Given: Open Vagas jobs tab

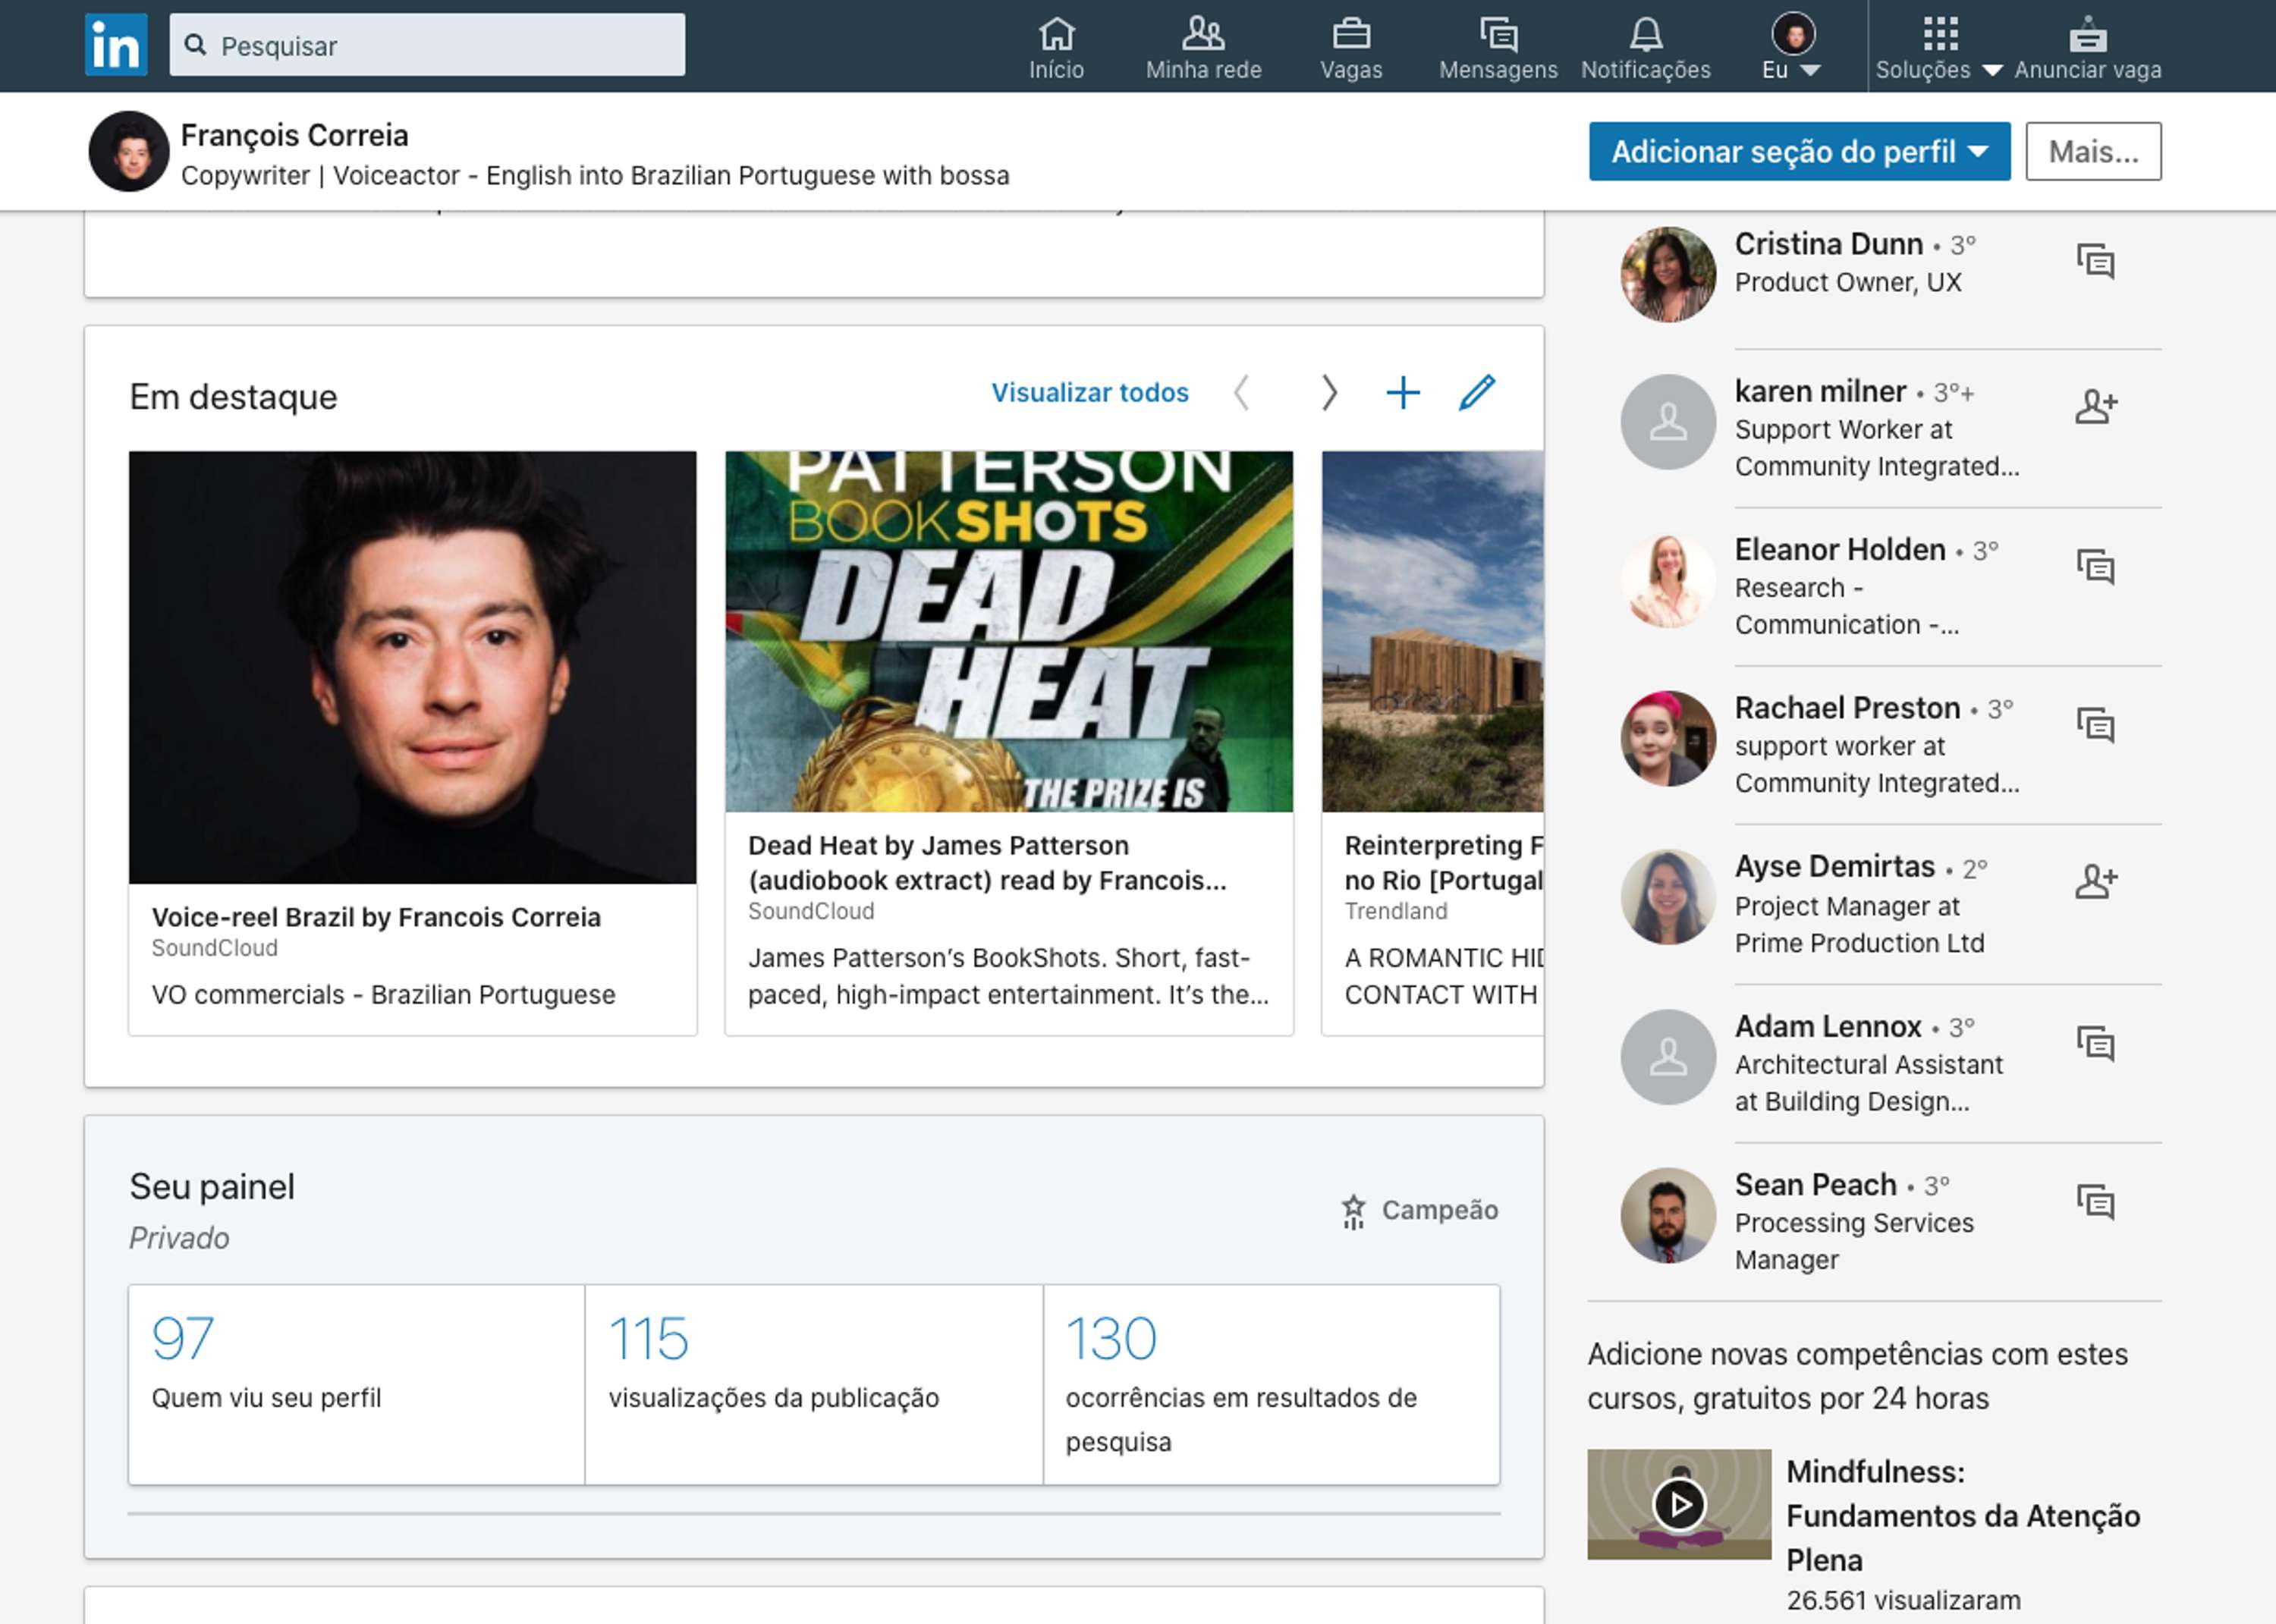Looking at the screenshot, I should [x=1351, y=48].
